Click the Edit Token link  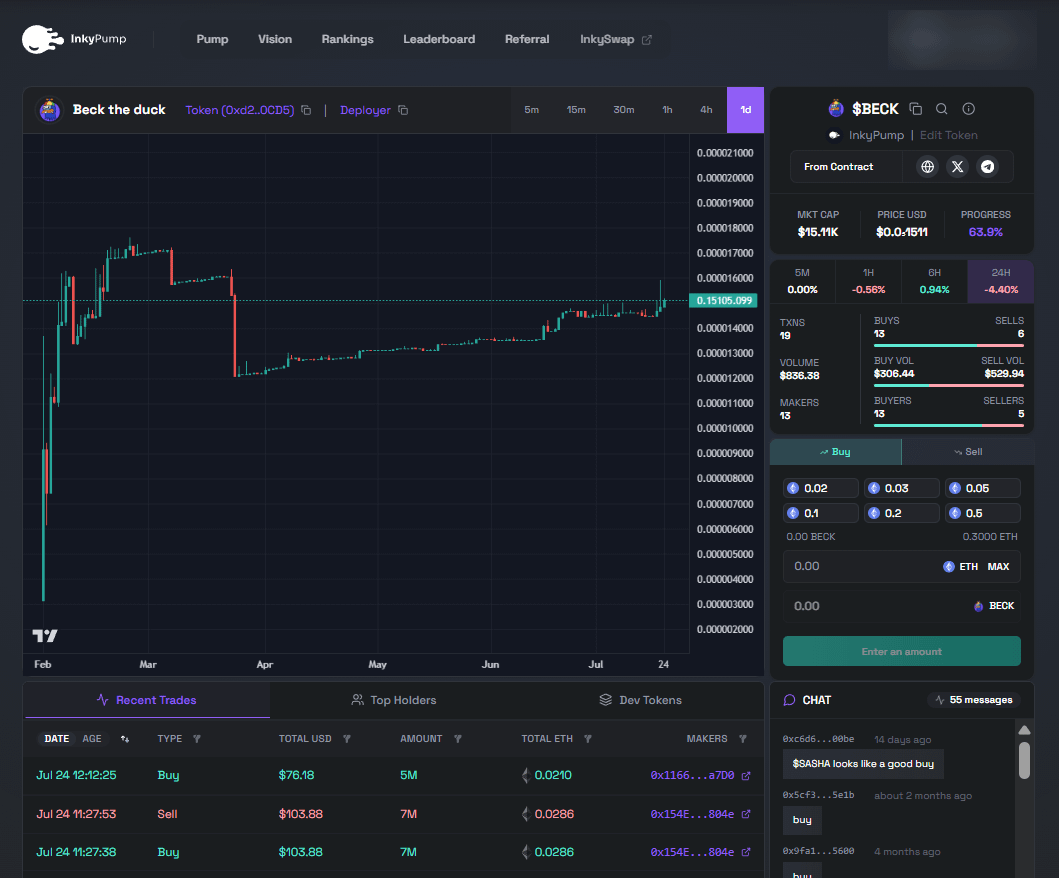pyautogui.click(x=948, y=135)
